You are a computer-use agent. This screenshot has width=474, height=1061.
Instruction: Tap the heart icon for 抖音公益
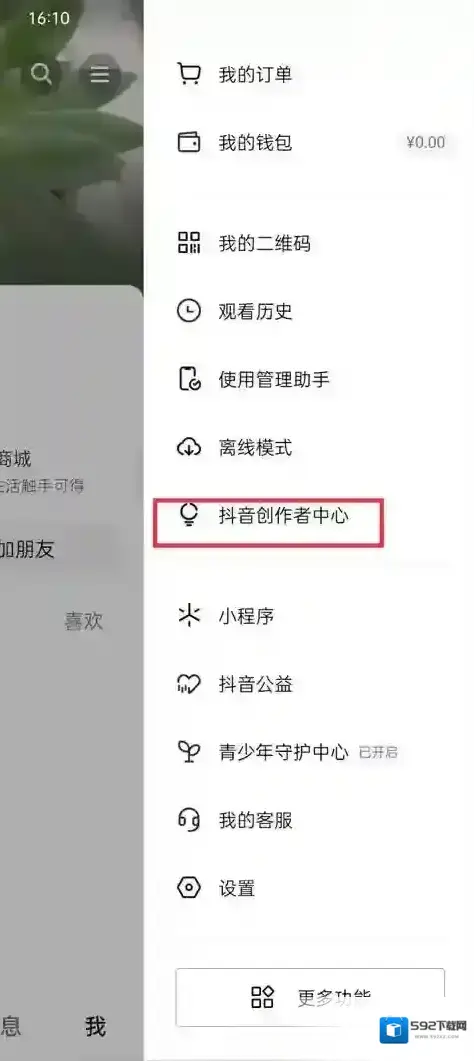click(189, 685)
